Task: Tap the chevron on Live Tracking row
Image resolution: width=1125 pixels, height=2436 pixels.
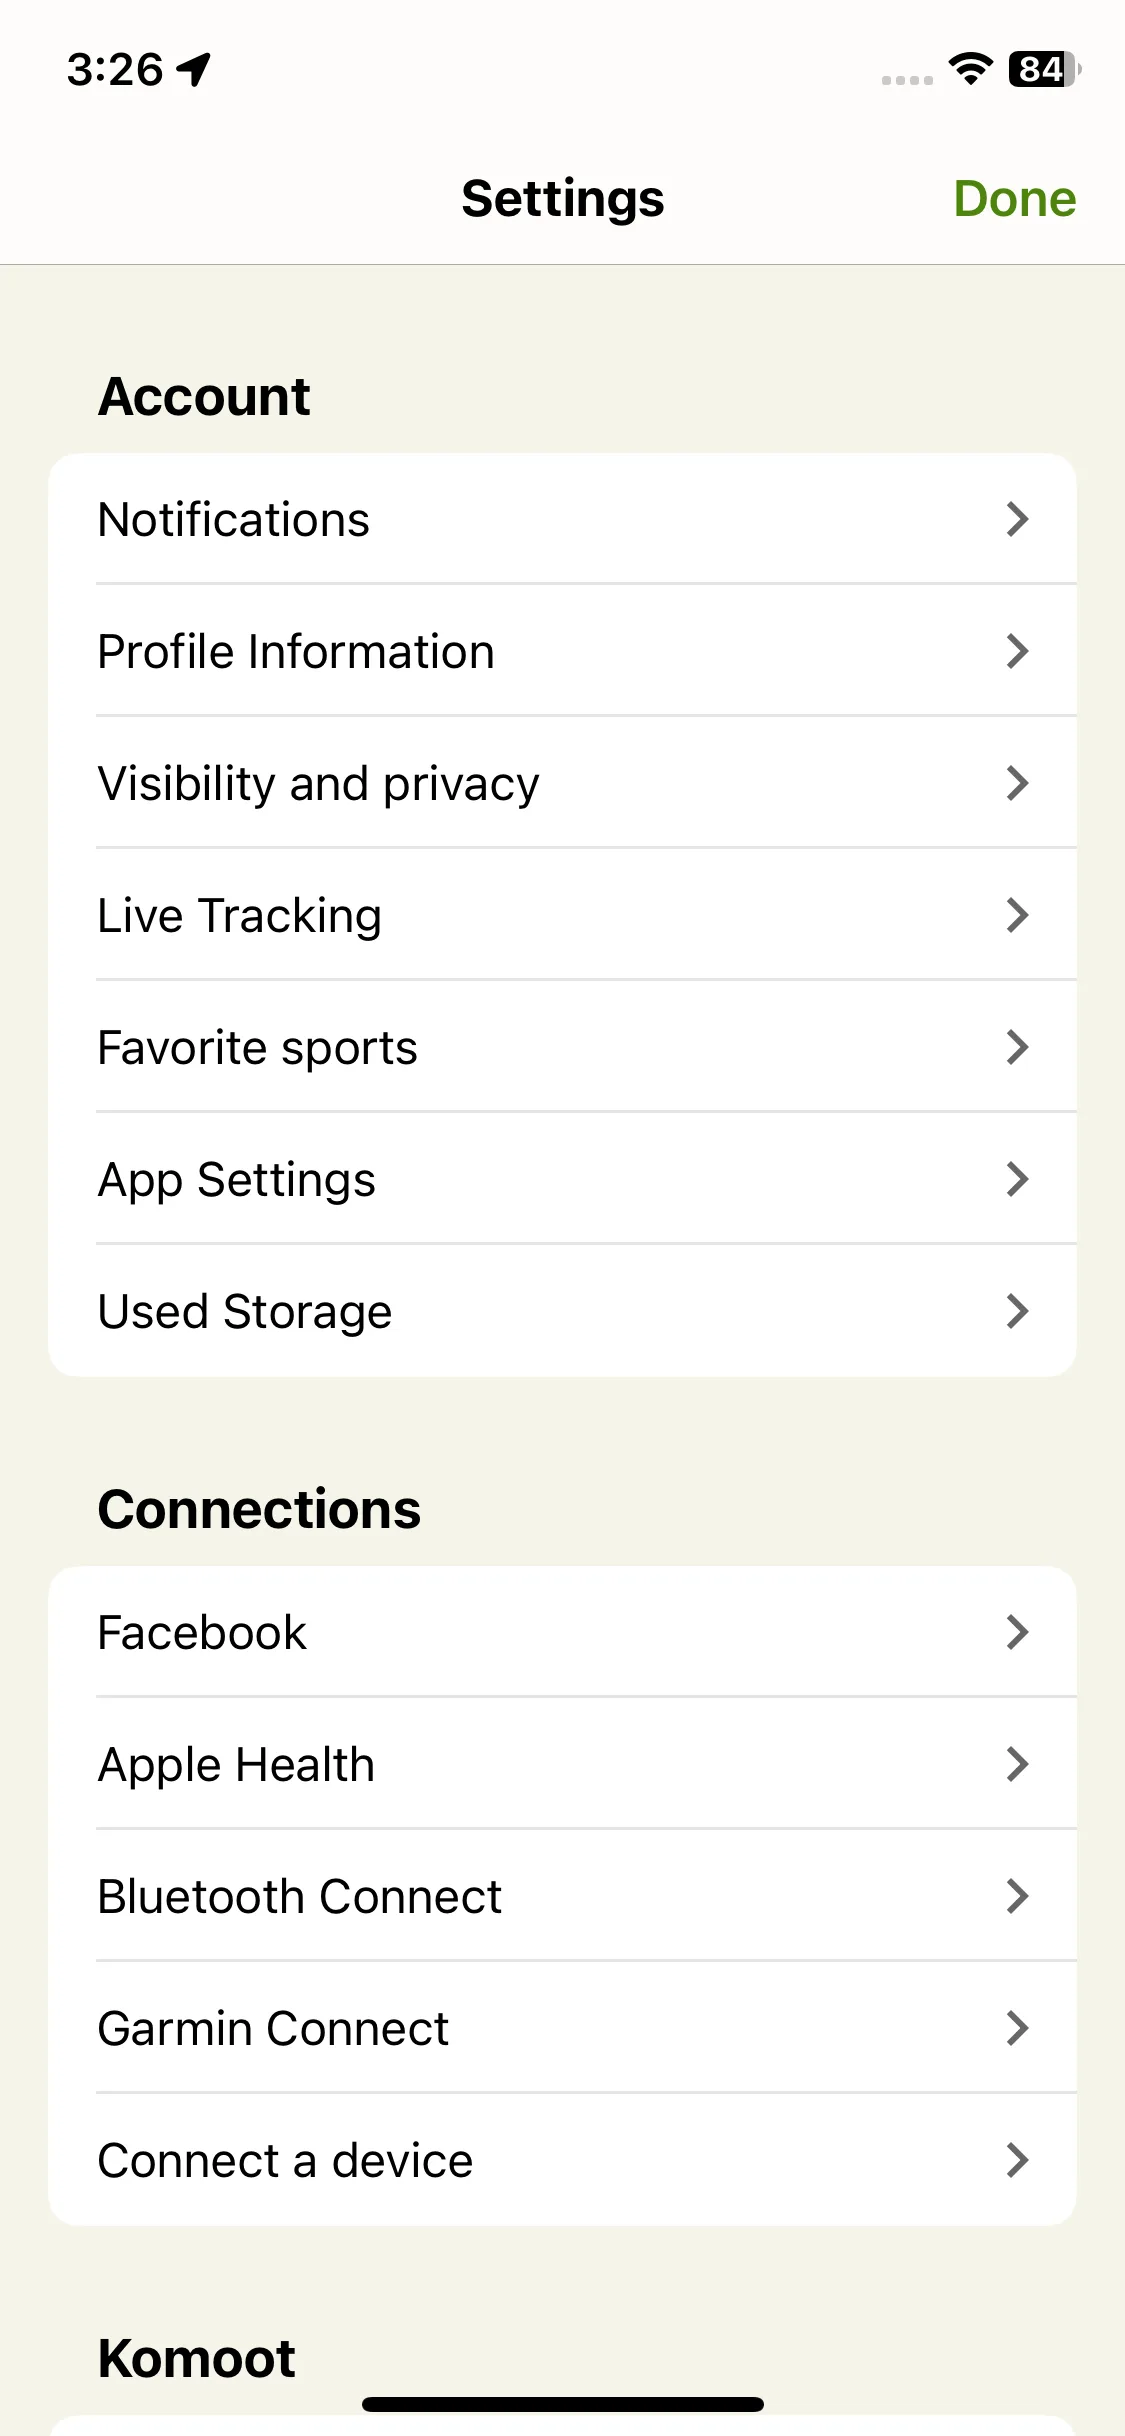Action: pyautogui.click(x=1017, y=915)
